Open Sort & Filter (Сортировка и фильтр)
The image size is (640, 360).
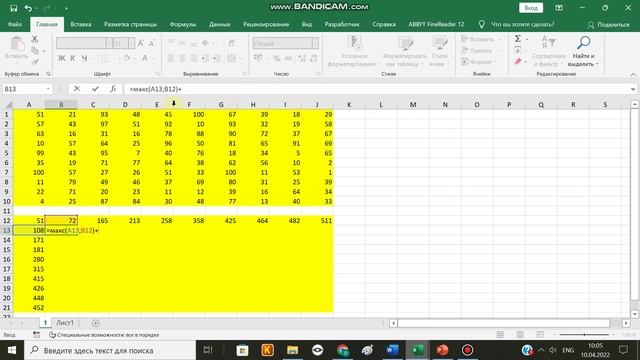point(549,51)
